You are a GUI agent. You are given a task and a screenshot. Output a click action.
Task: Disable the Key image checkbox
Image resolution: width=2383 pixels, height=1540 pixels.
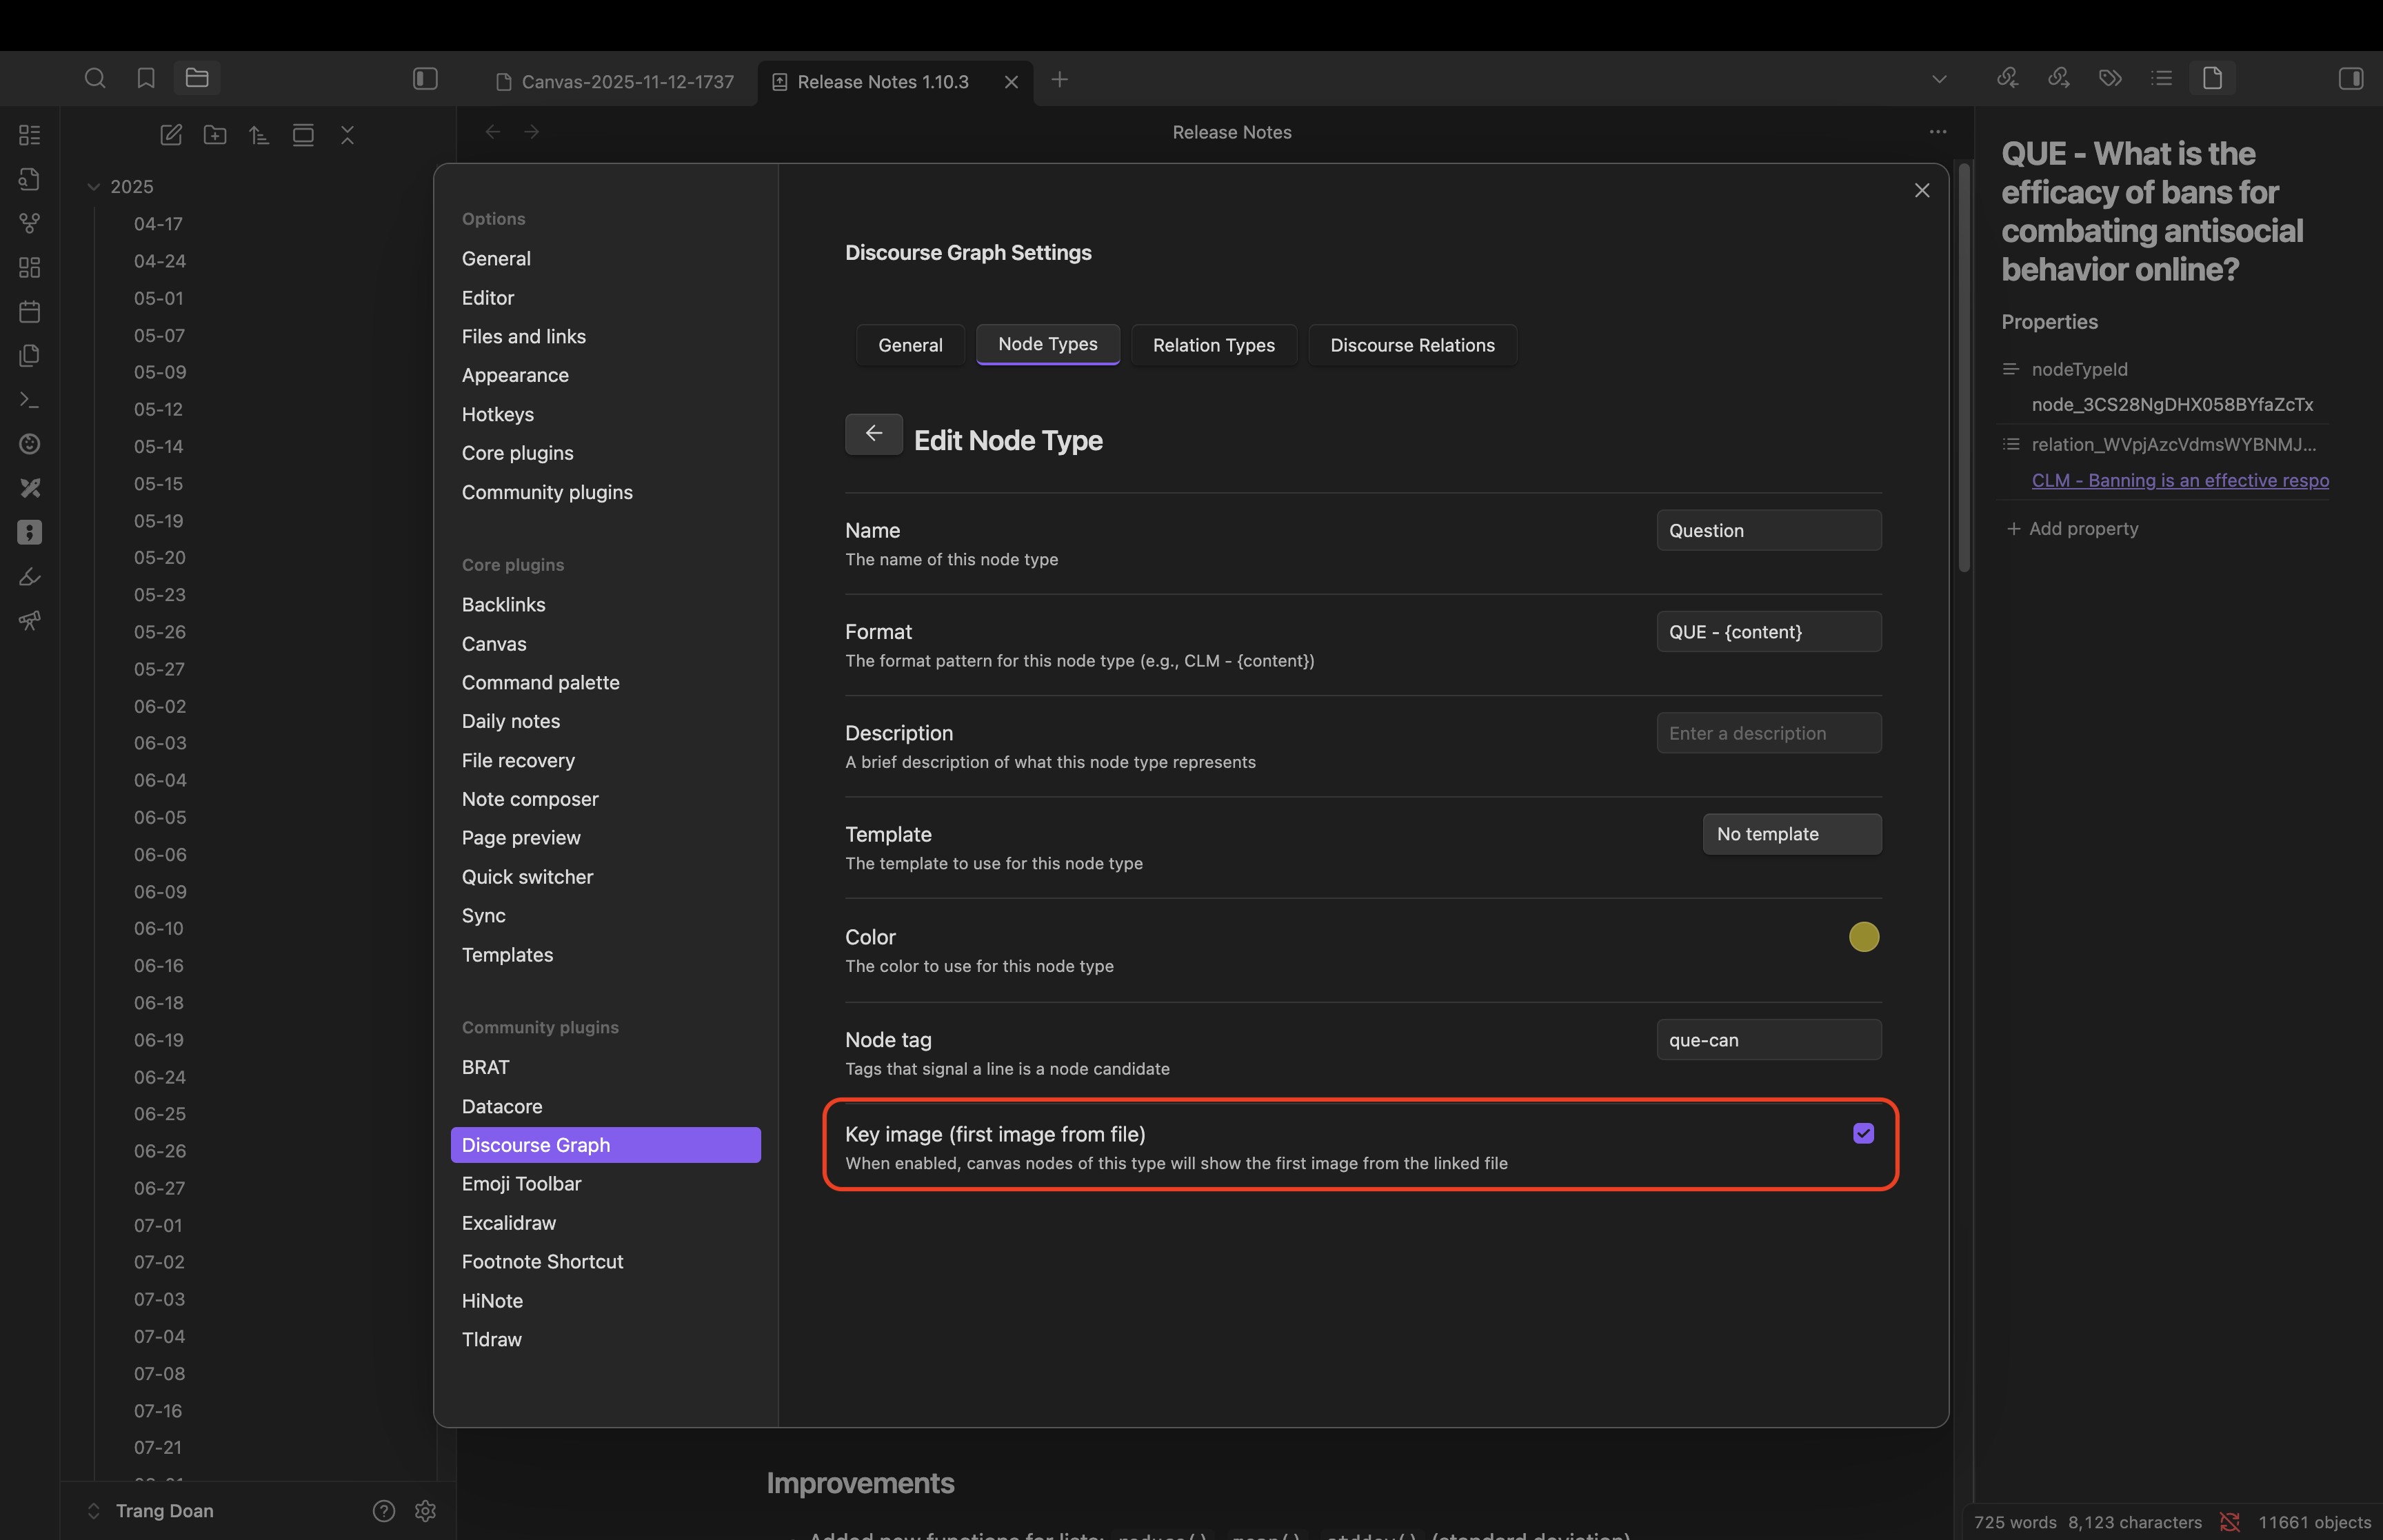pyautogui.click(x=1863, y=1133)
